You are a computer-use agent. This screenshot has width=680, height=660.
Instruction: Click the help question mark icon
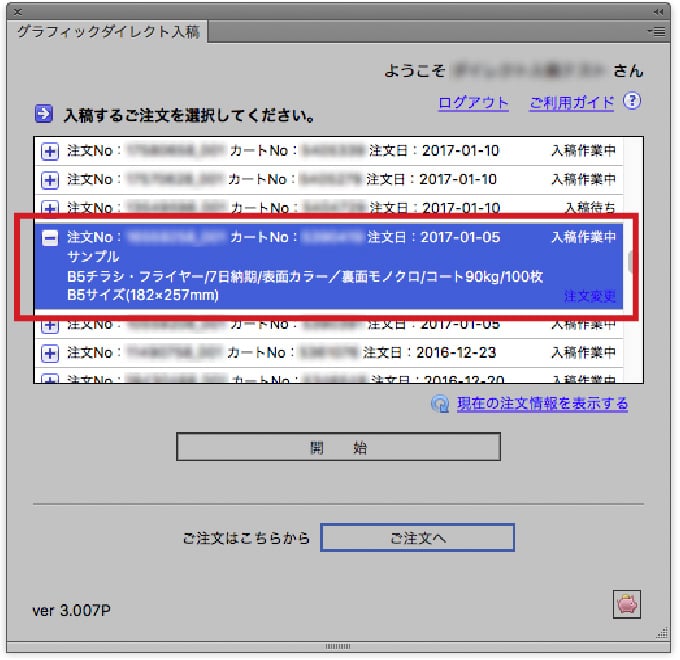click(x=632, y=101)
